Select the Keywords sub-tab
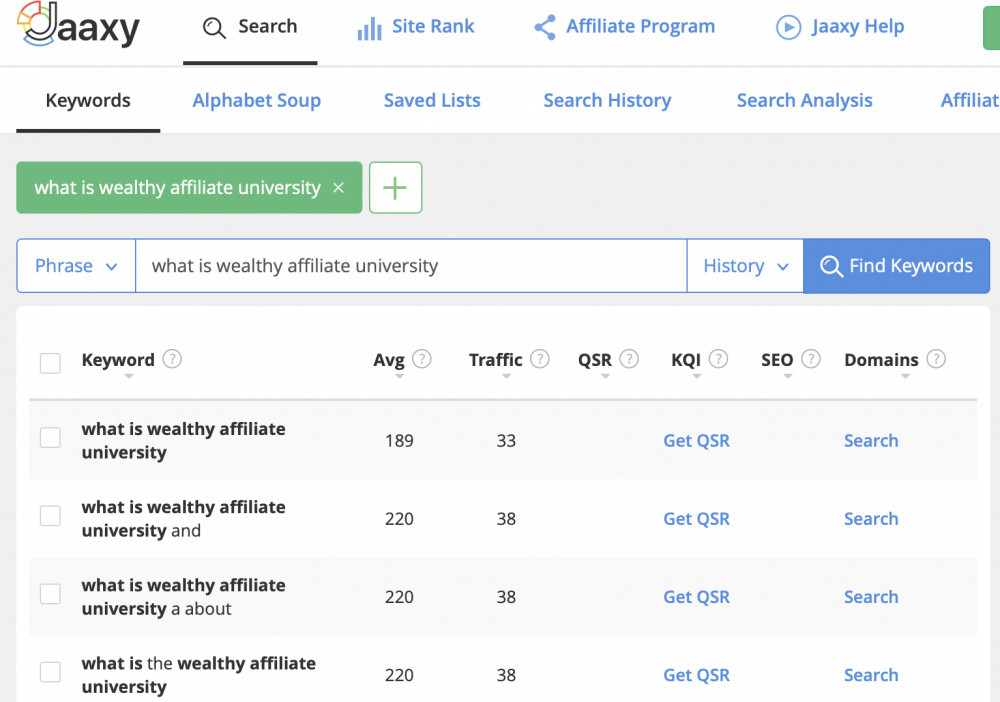This screenshot has width=1000, height=702. [88, 101]
